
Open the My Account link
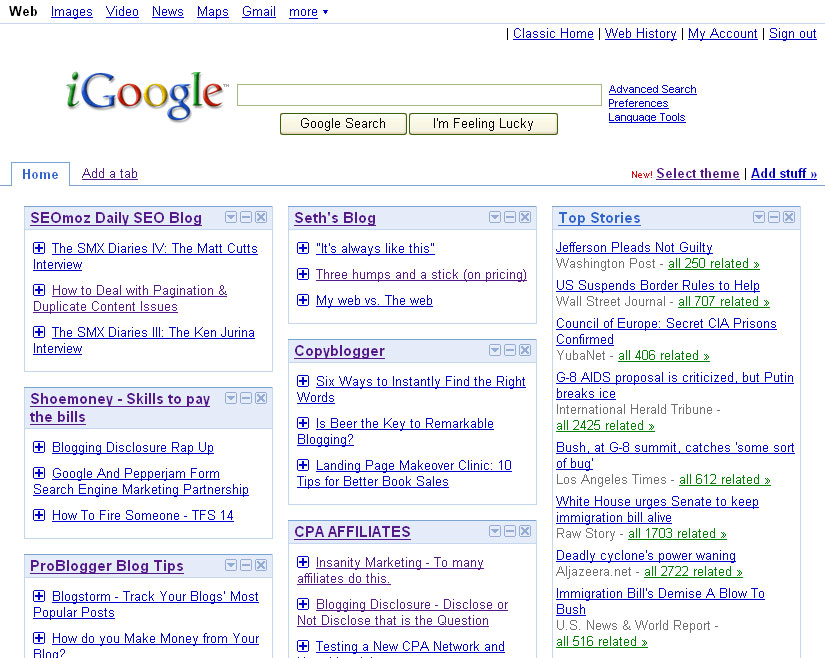[723, 34]
